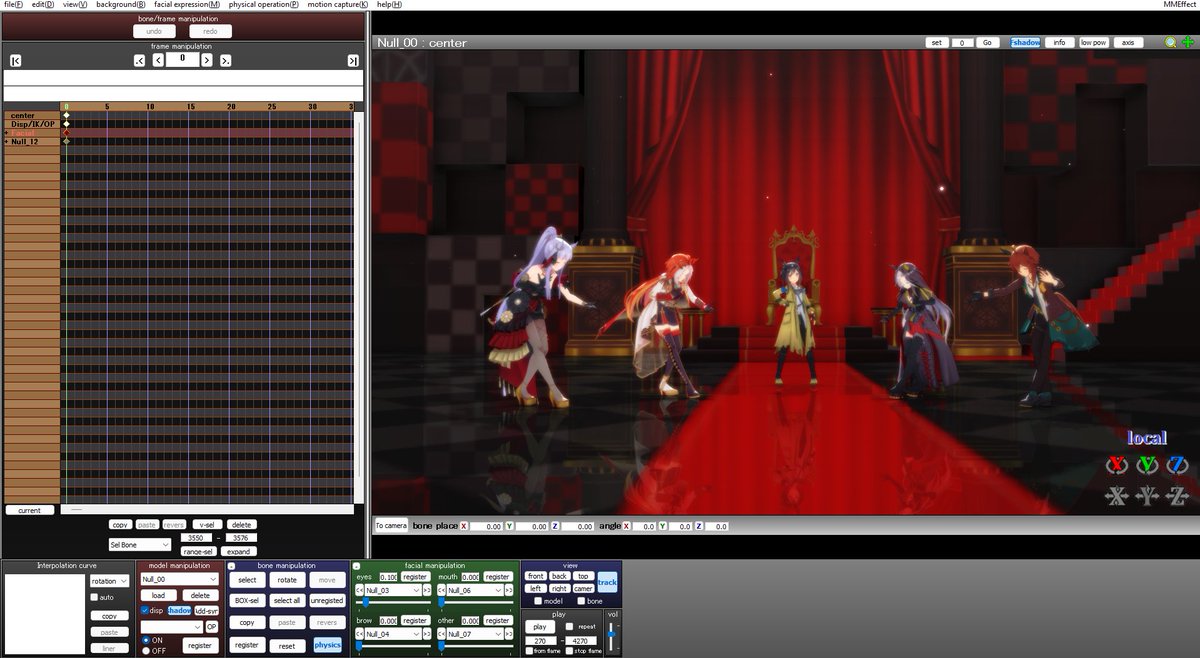
Task: Select next eyes morph with arrow
Action: click(427, 590)
